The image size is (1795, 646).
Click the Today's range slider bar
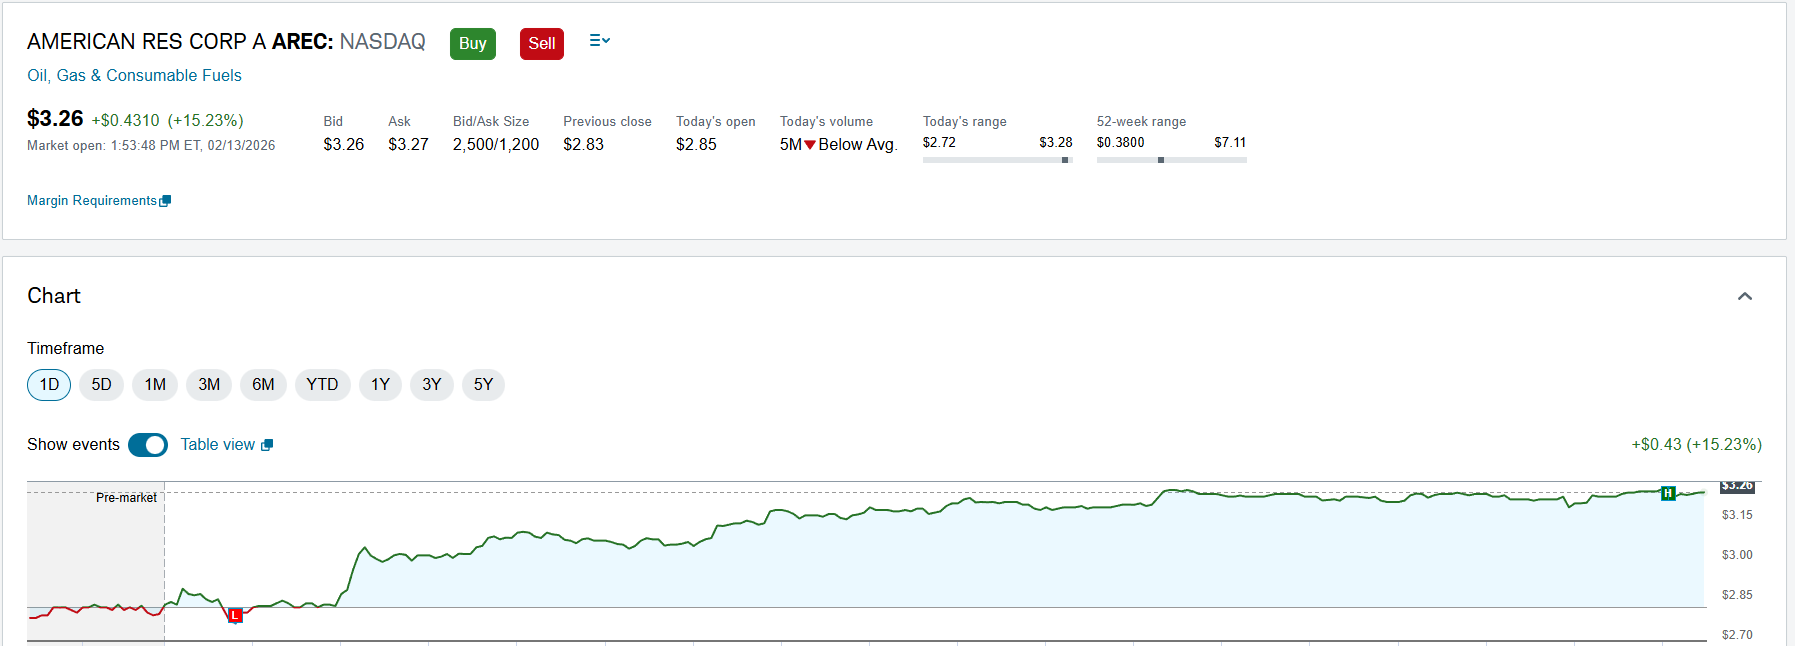[997, 160]
